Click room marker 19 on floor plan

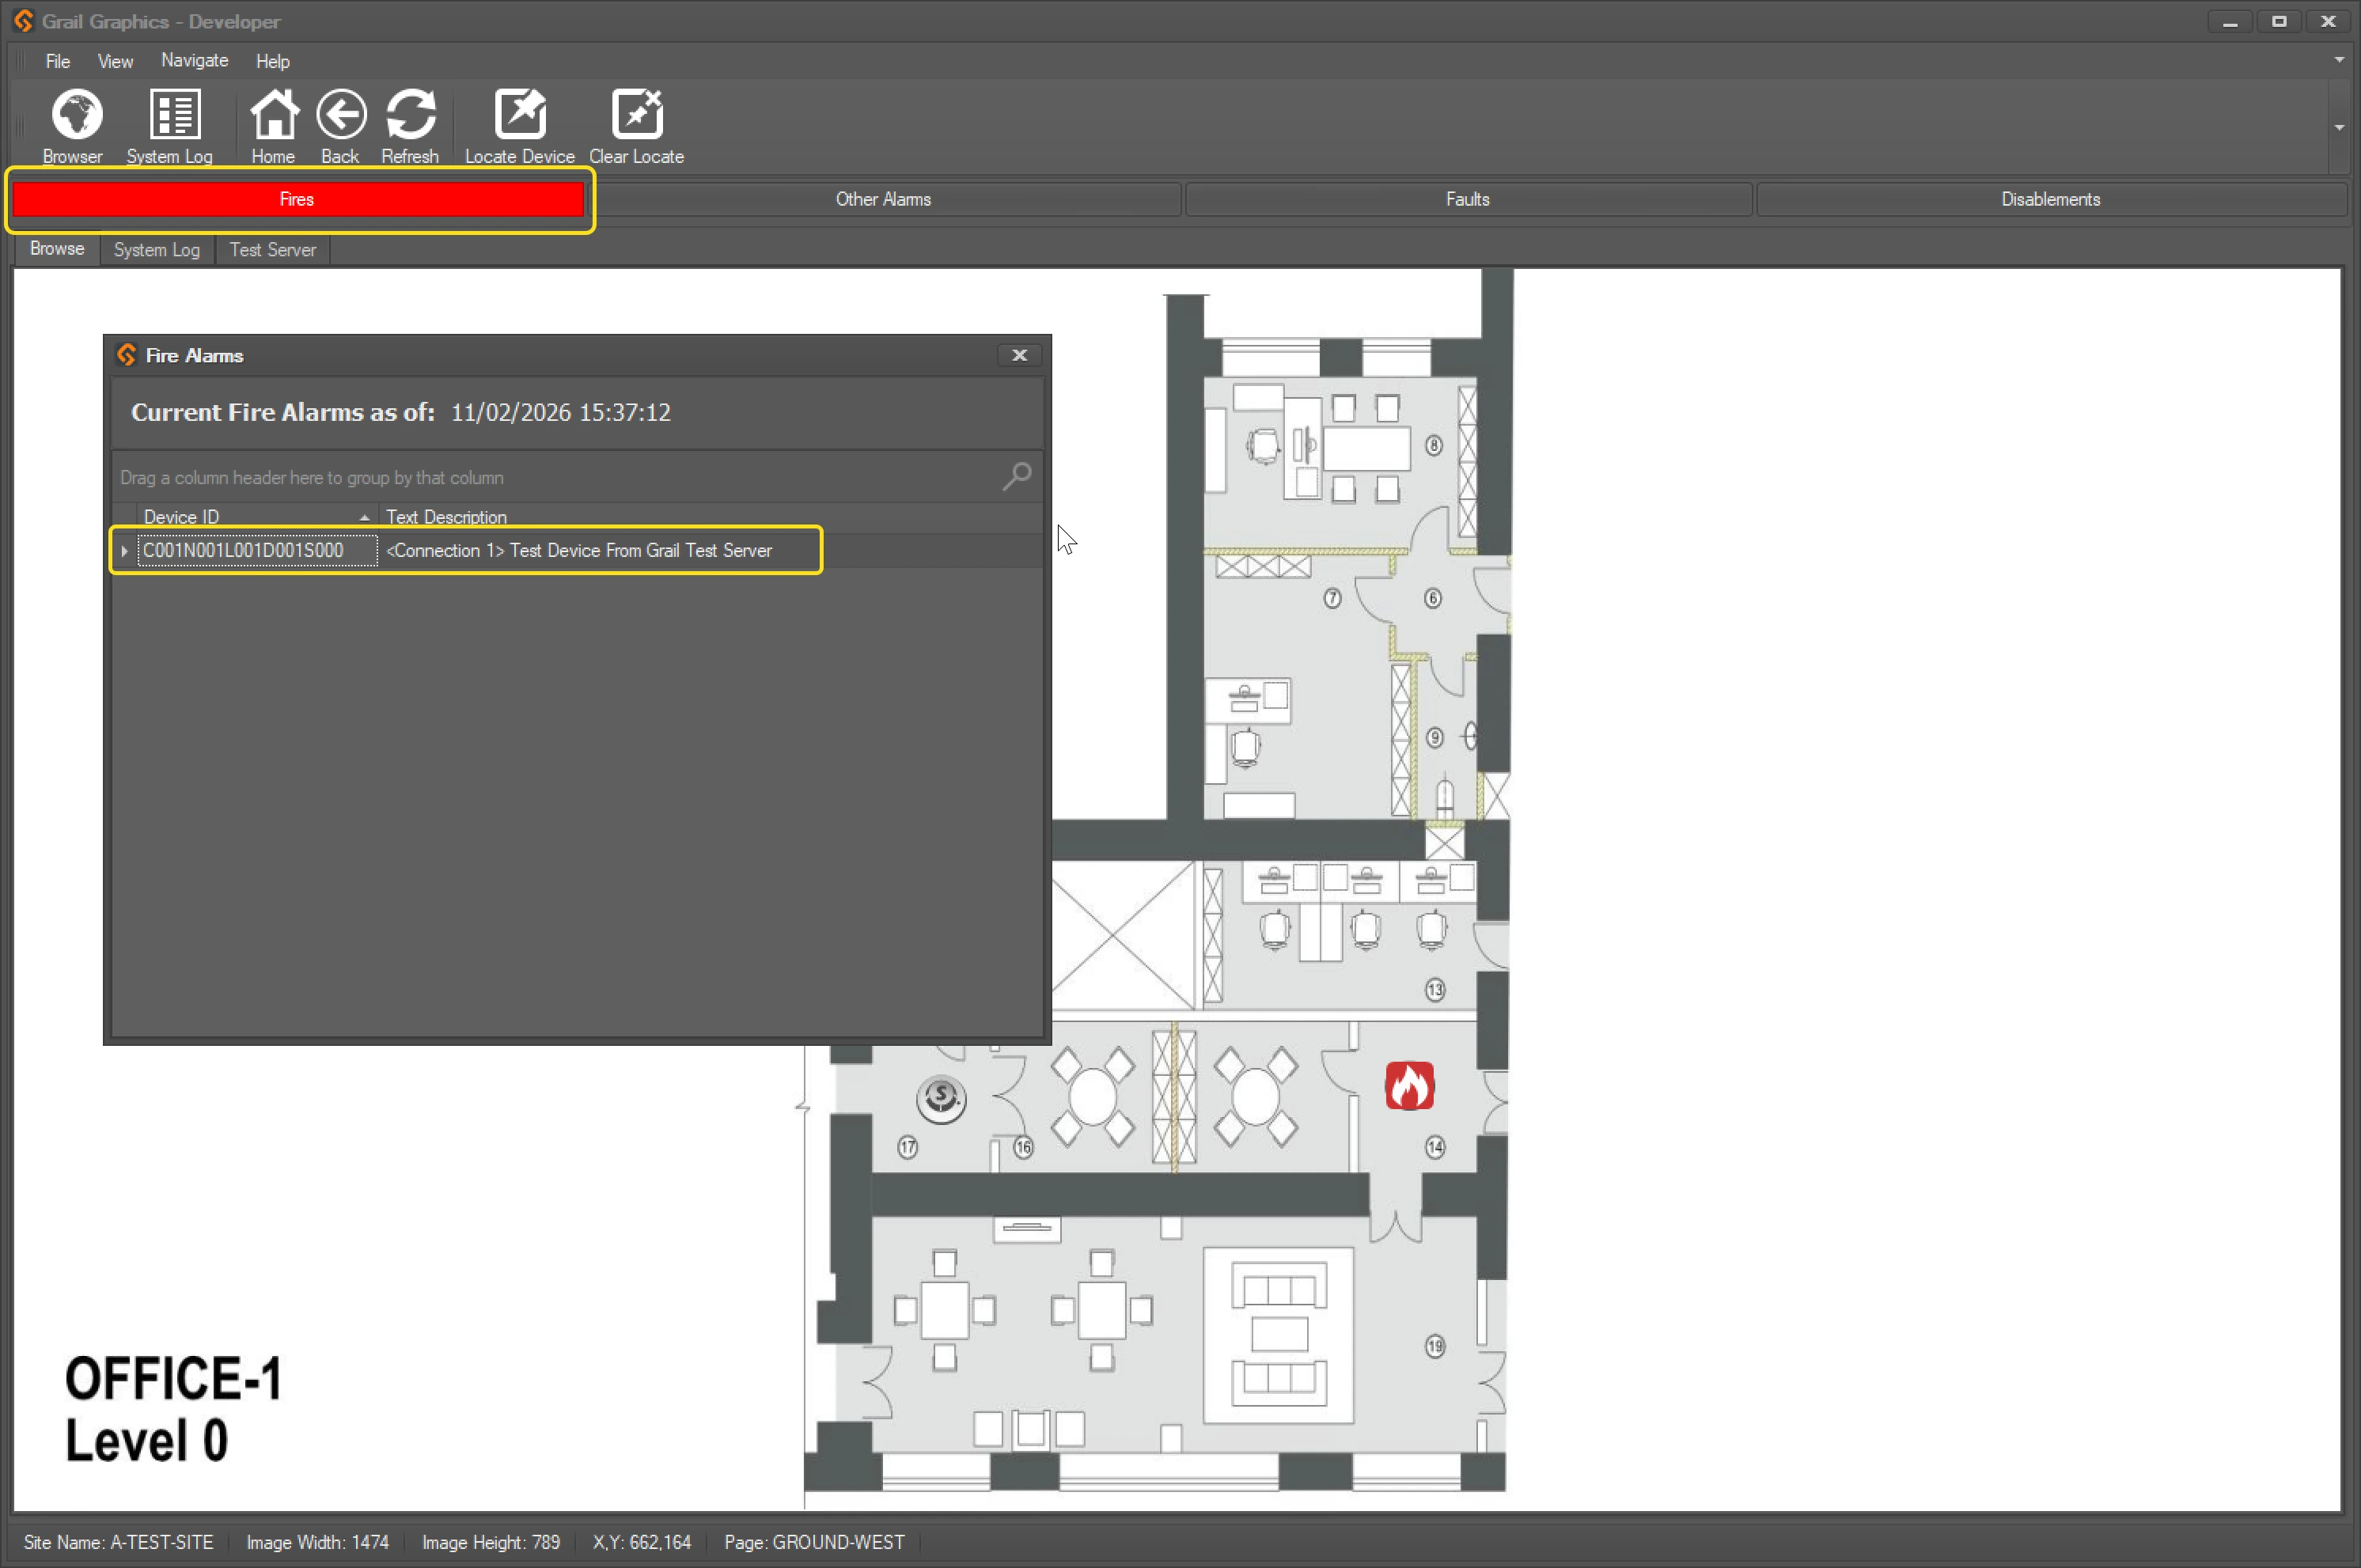click(1435, 1346)
